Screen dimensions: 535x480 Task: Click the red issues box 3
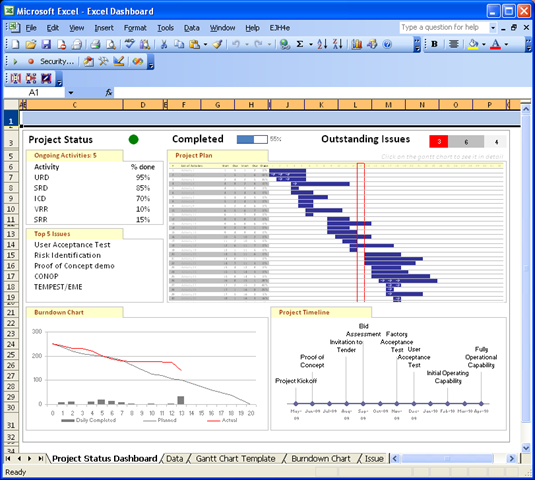[438, 142]
